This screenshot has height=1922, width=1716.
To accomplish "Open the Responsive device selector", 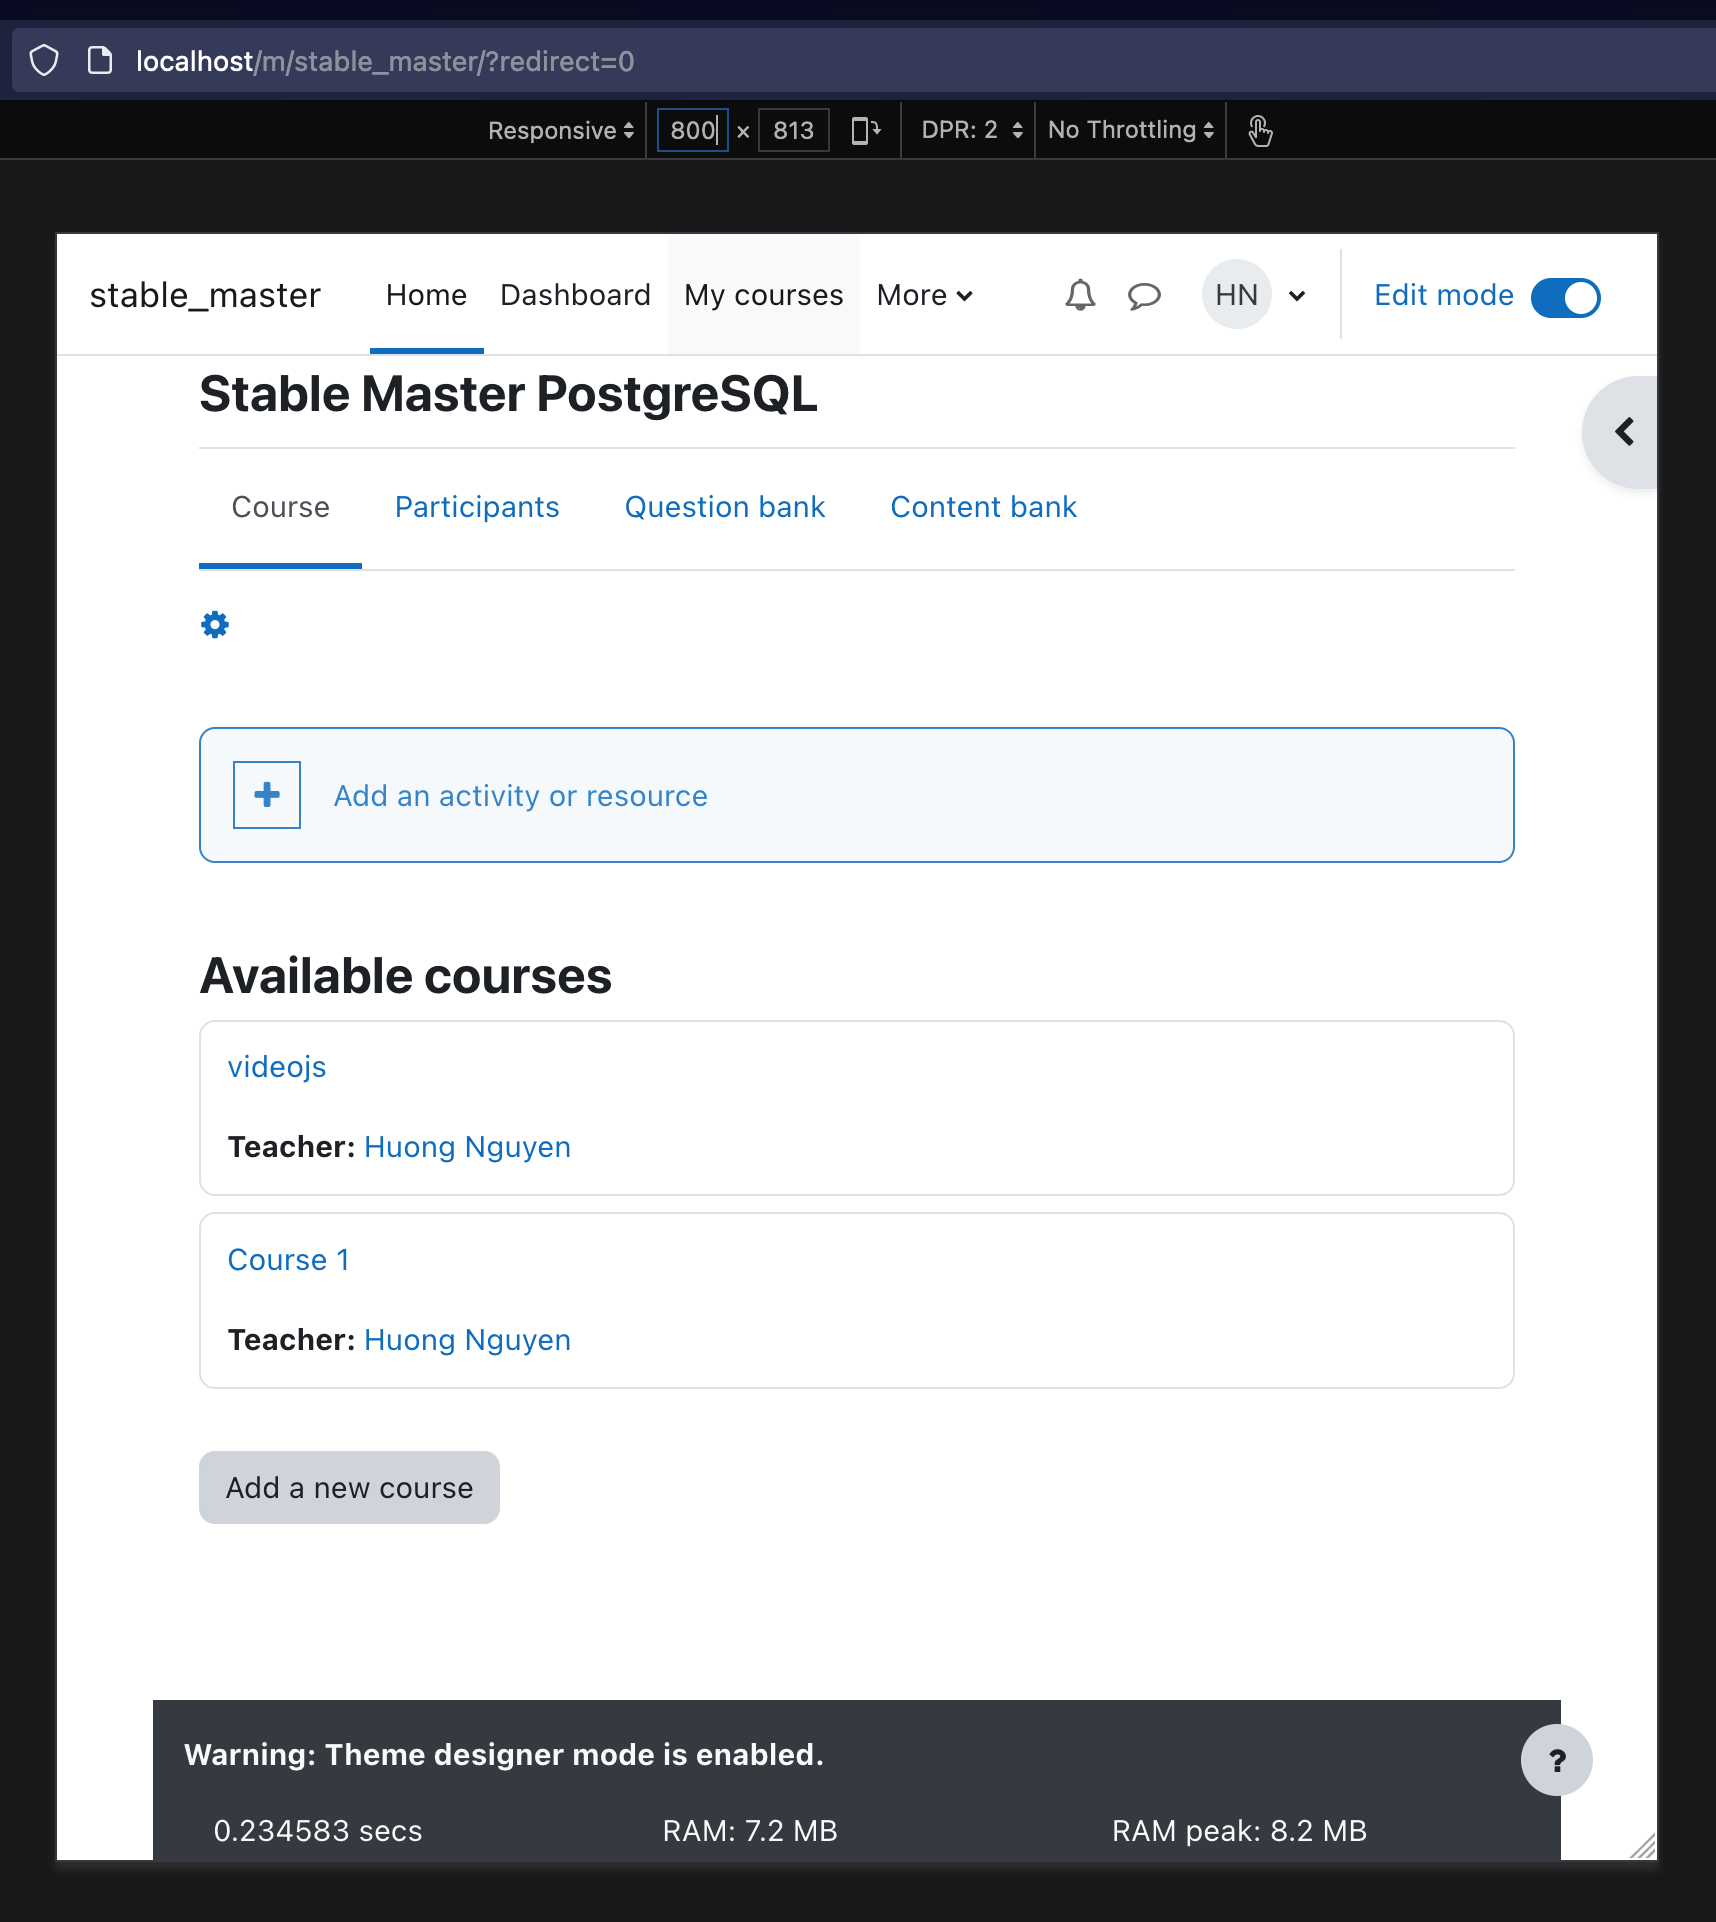I will pos(561,130).
